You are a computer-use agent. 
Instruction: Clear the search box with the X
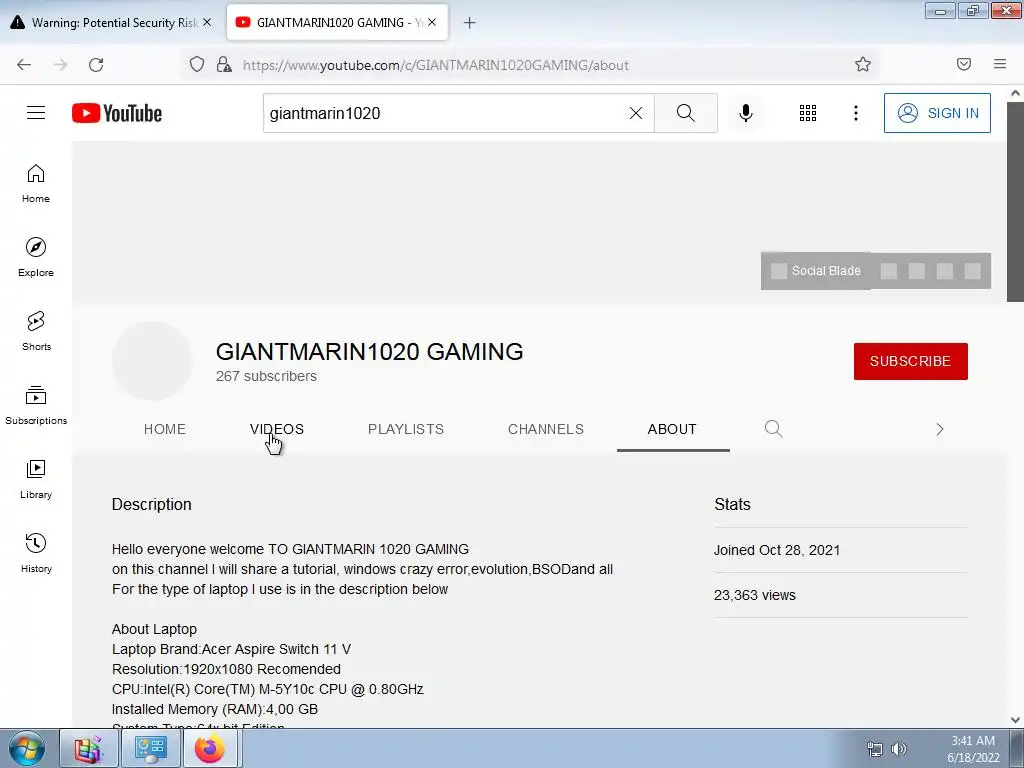pyautogui.click(x=635, y=113)
